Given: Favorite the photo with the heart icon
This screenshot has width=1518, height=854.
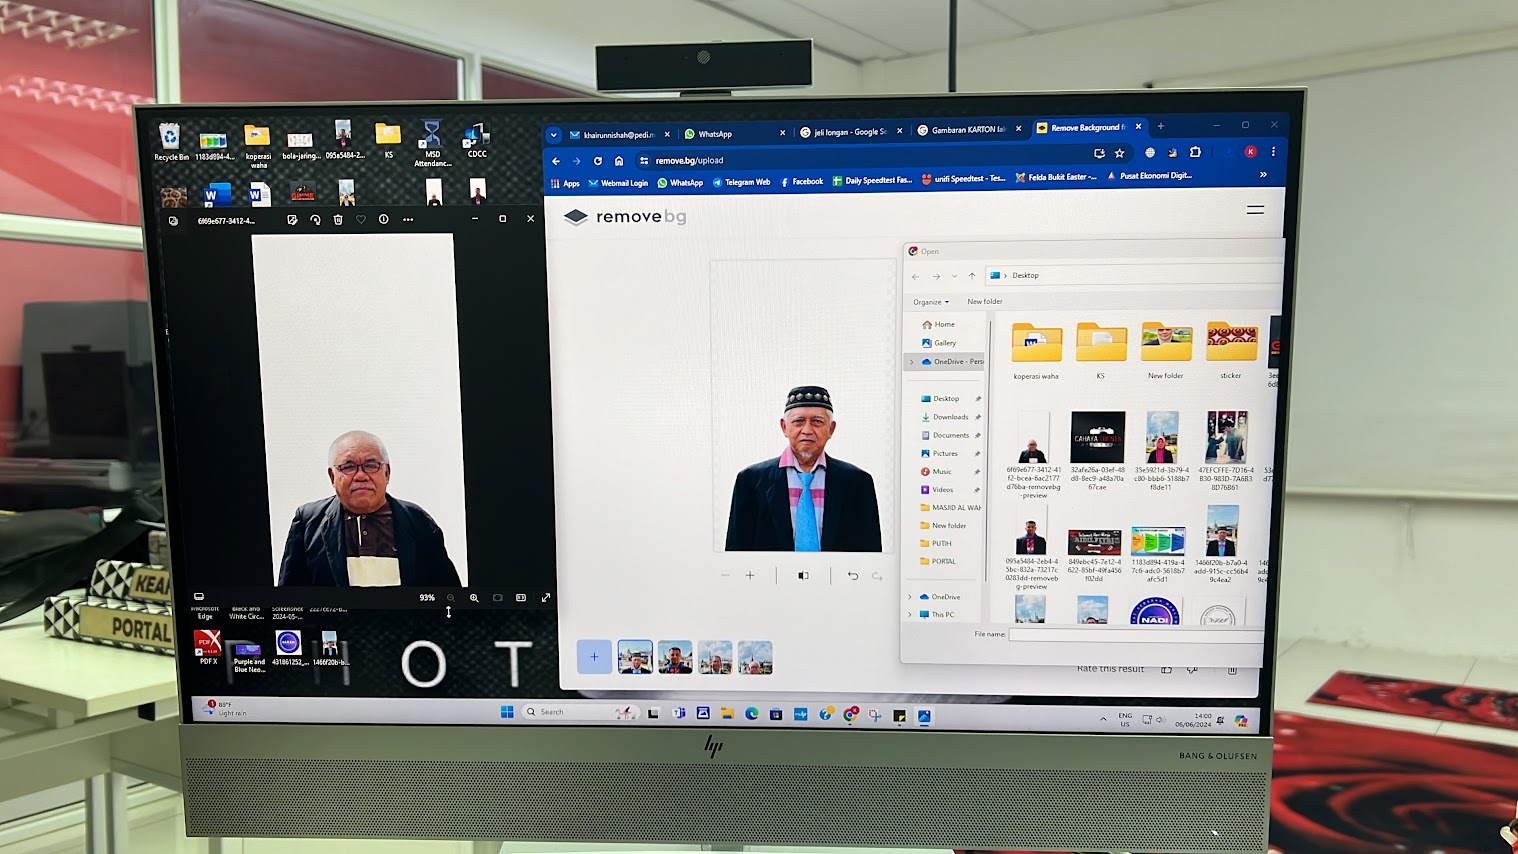Looking at the screenshot, I should (x=361, y=220).
